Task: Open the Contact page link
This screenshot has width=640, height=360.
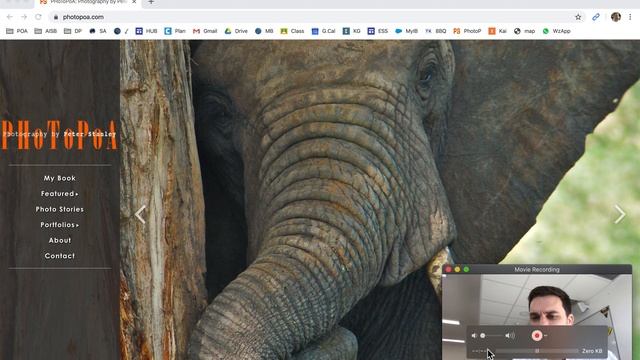Action: [60, 256]
